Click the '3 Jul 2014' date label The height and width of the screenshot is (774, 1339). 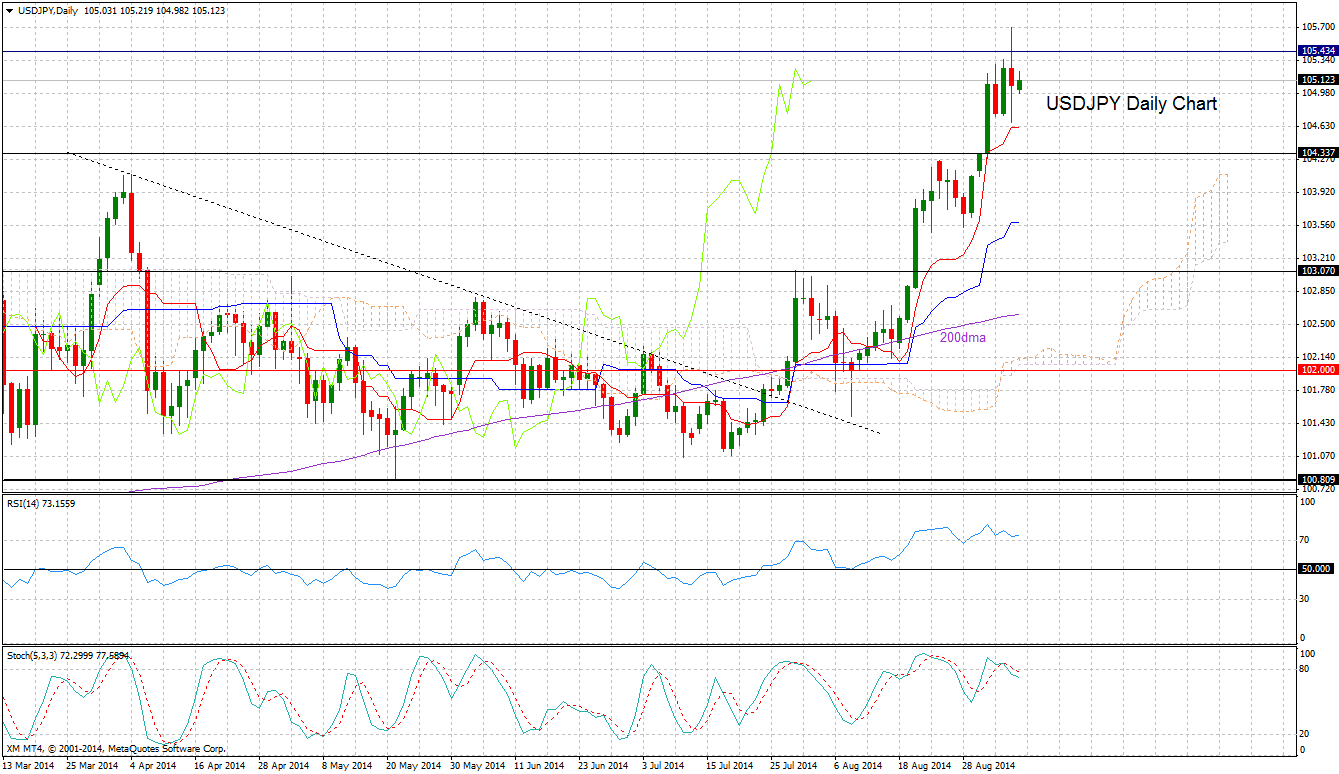tap(664, 766)
